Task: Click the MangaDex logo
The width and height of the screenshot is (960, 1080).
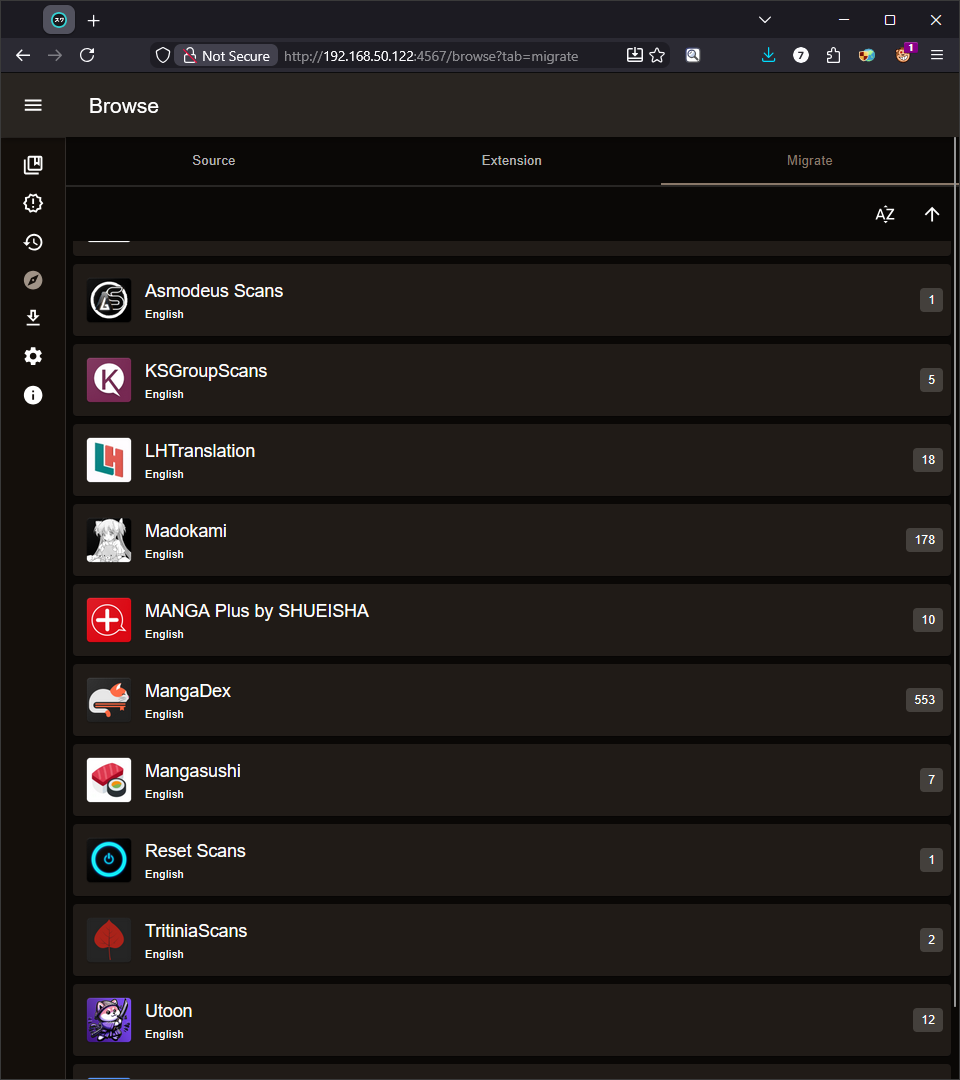Action: coord(109,700)
